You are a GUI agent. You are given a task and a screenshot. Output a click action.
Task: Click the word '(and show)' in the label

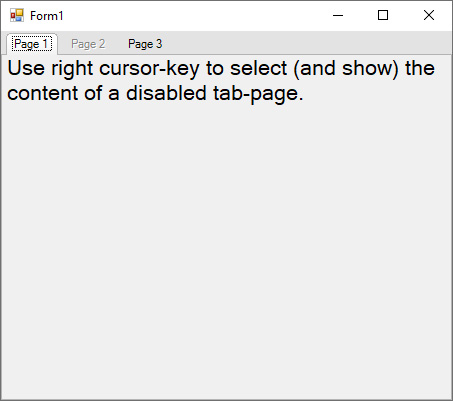coord(346,69)
